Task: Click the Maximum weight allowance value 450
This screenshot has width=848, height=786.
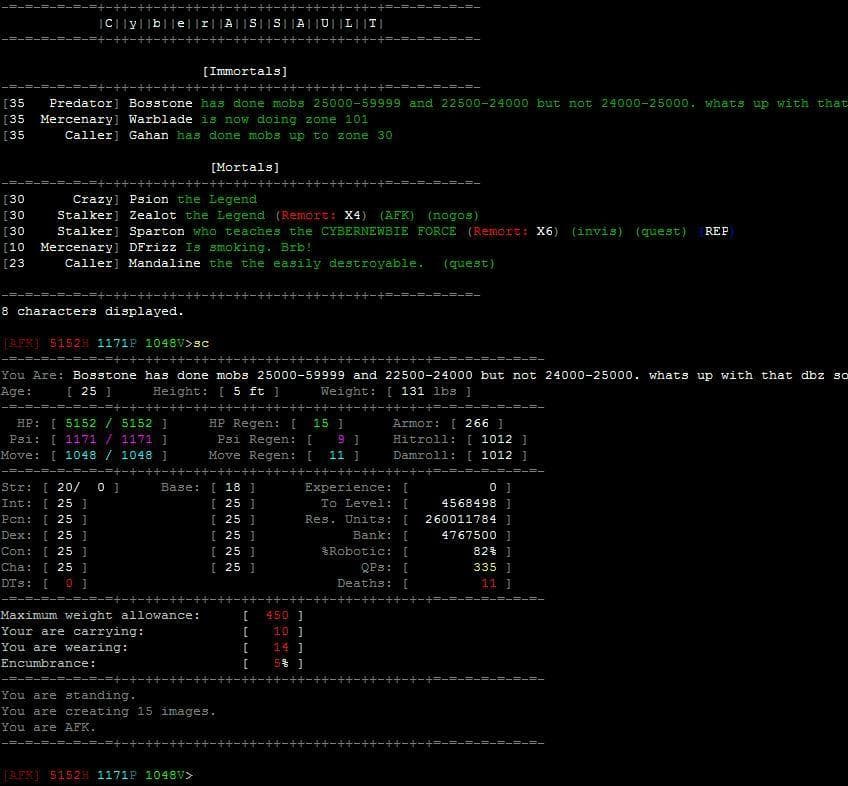Action: [x=277, y=615]
